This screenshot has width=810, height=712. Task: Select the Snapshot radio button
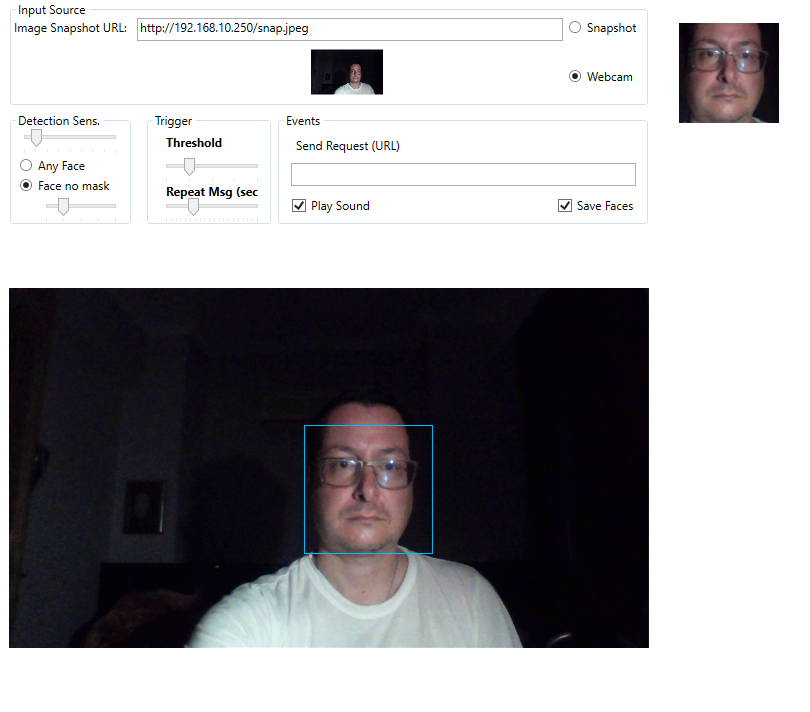coord(575,28)
